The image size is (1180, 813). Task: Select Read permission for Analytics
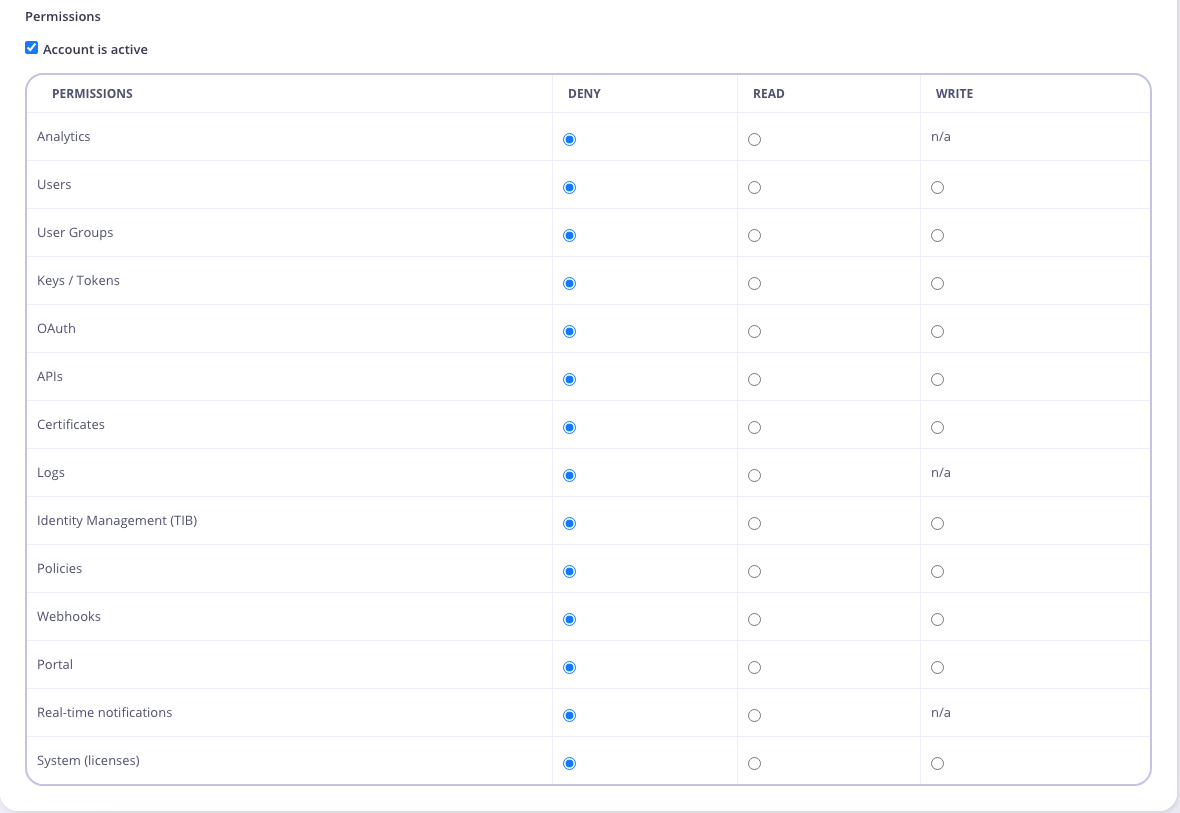754,139
